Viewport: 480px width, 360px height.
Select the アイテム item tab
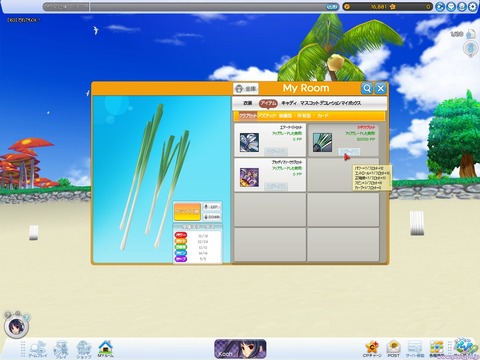[268, 103]
